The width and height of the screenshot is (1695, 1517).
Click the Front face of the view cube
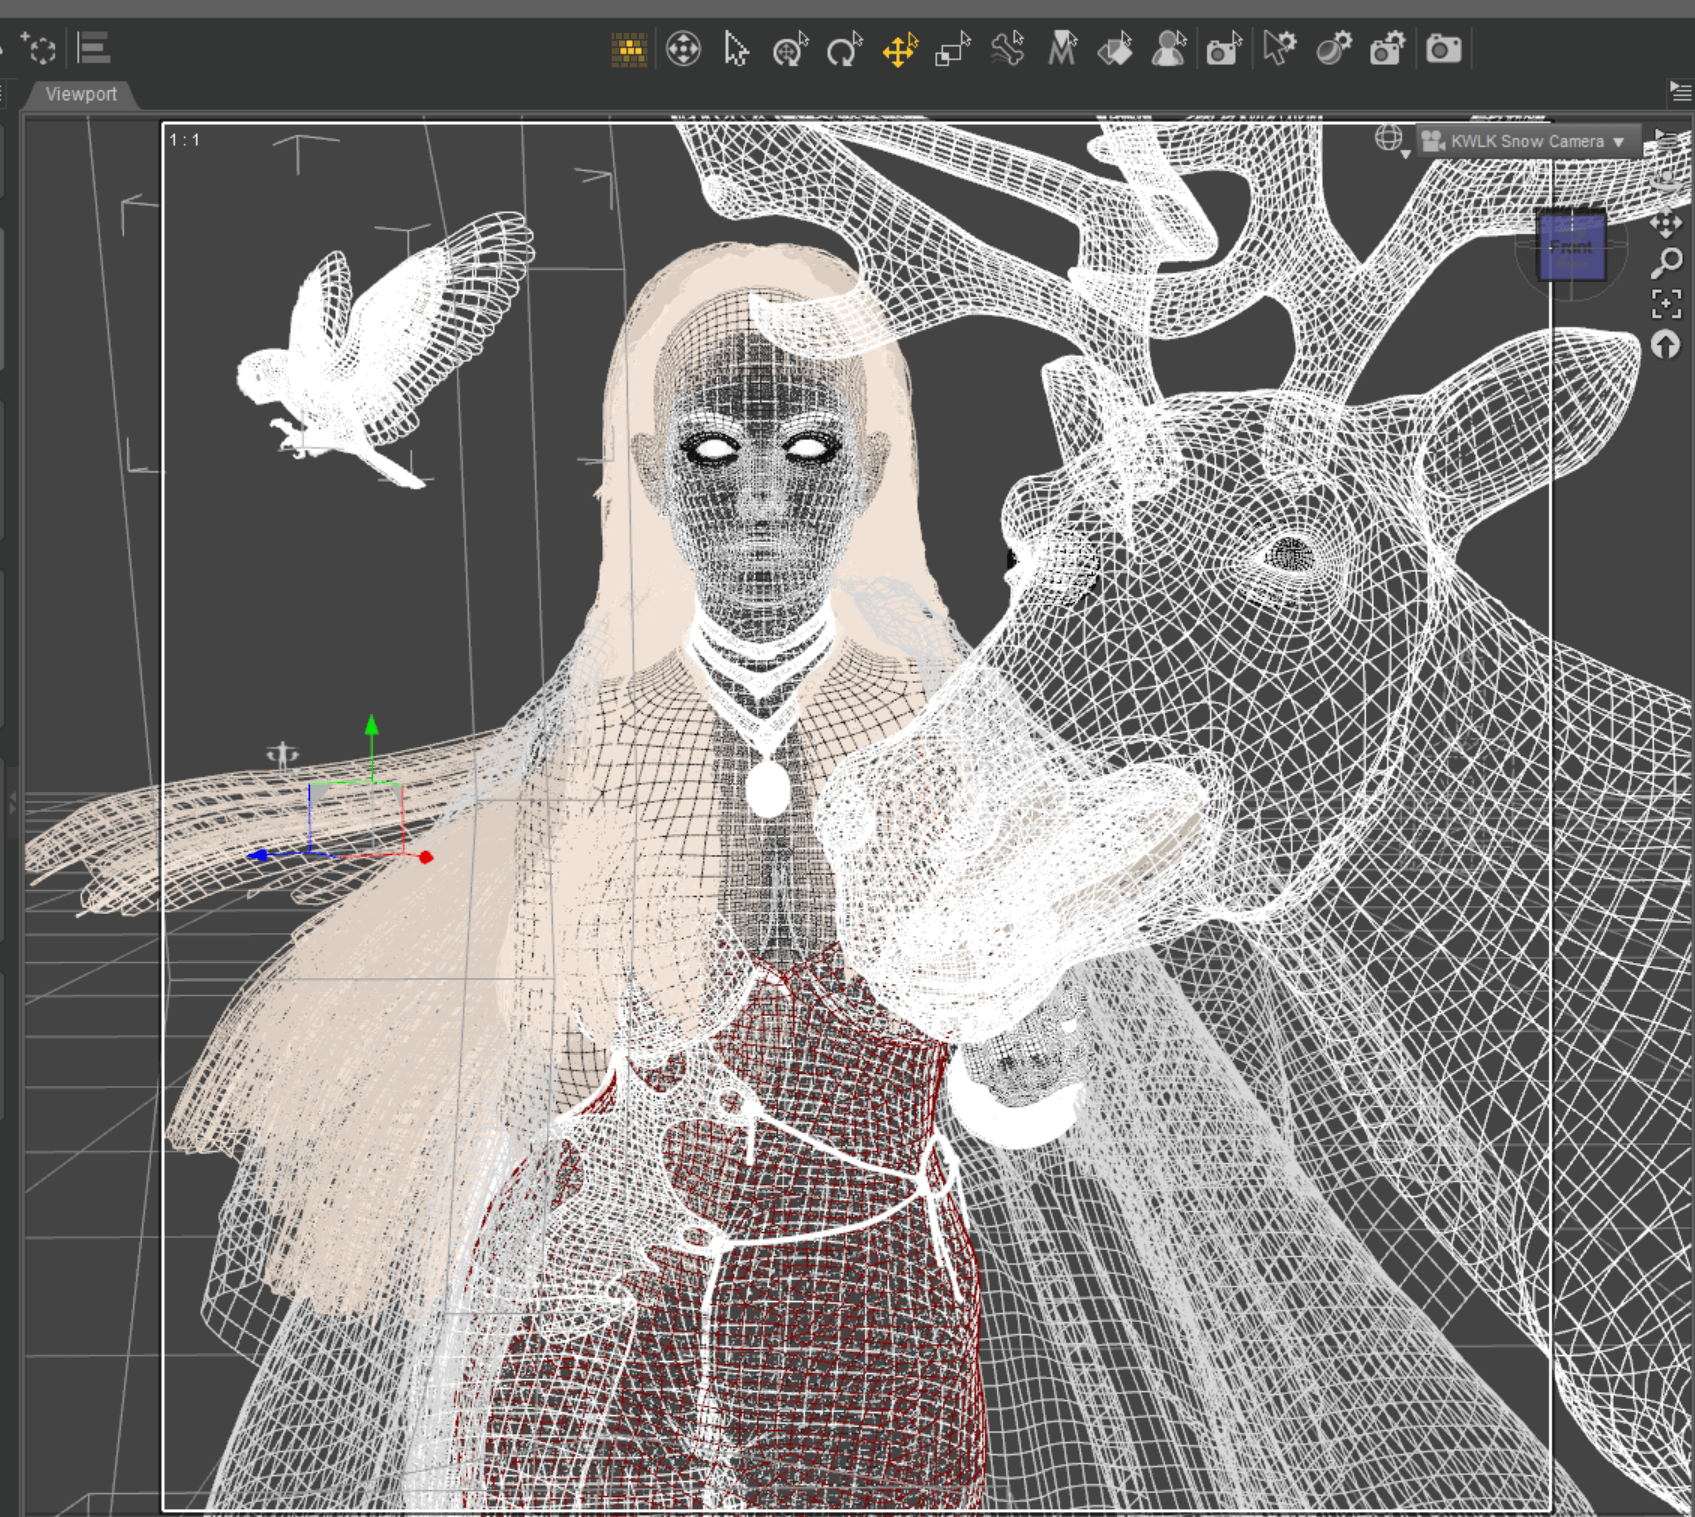[1571, 246]
